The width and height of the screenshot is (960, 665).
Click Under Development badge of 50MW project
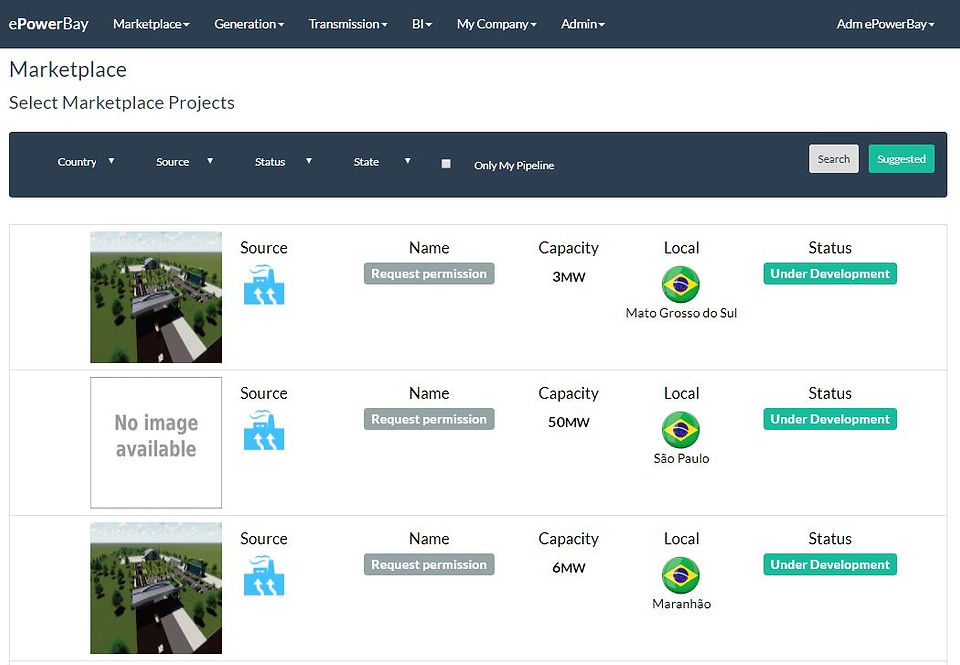point(830,419)
